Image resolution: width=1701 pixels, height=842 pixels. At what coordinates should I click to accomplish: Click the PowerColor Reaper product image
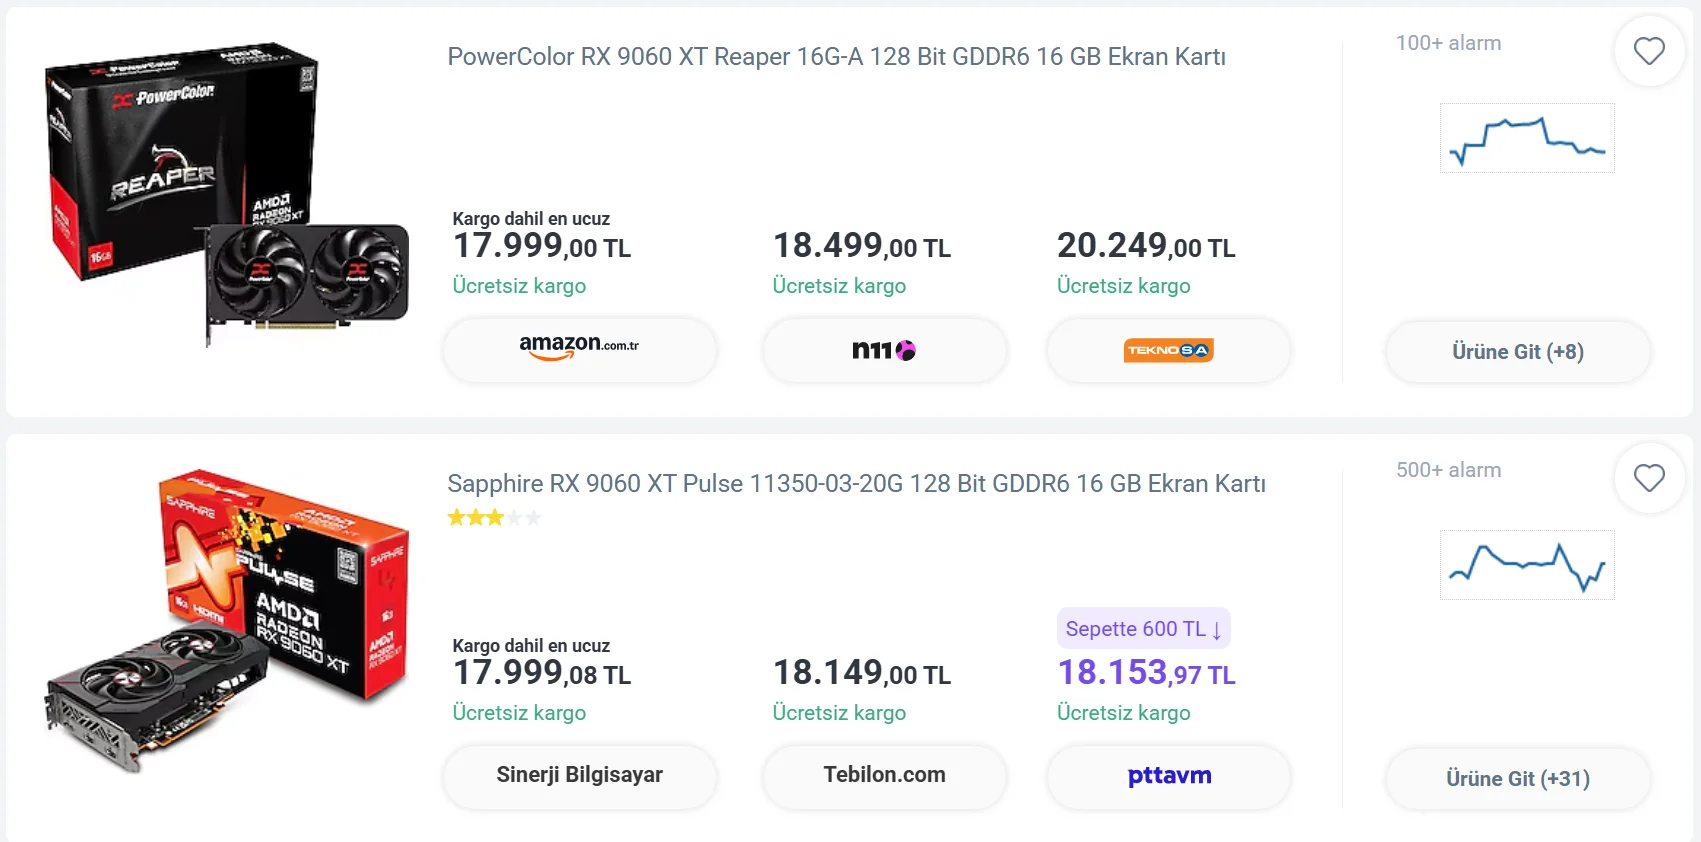tap(226, 195)
